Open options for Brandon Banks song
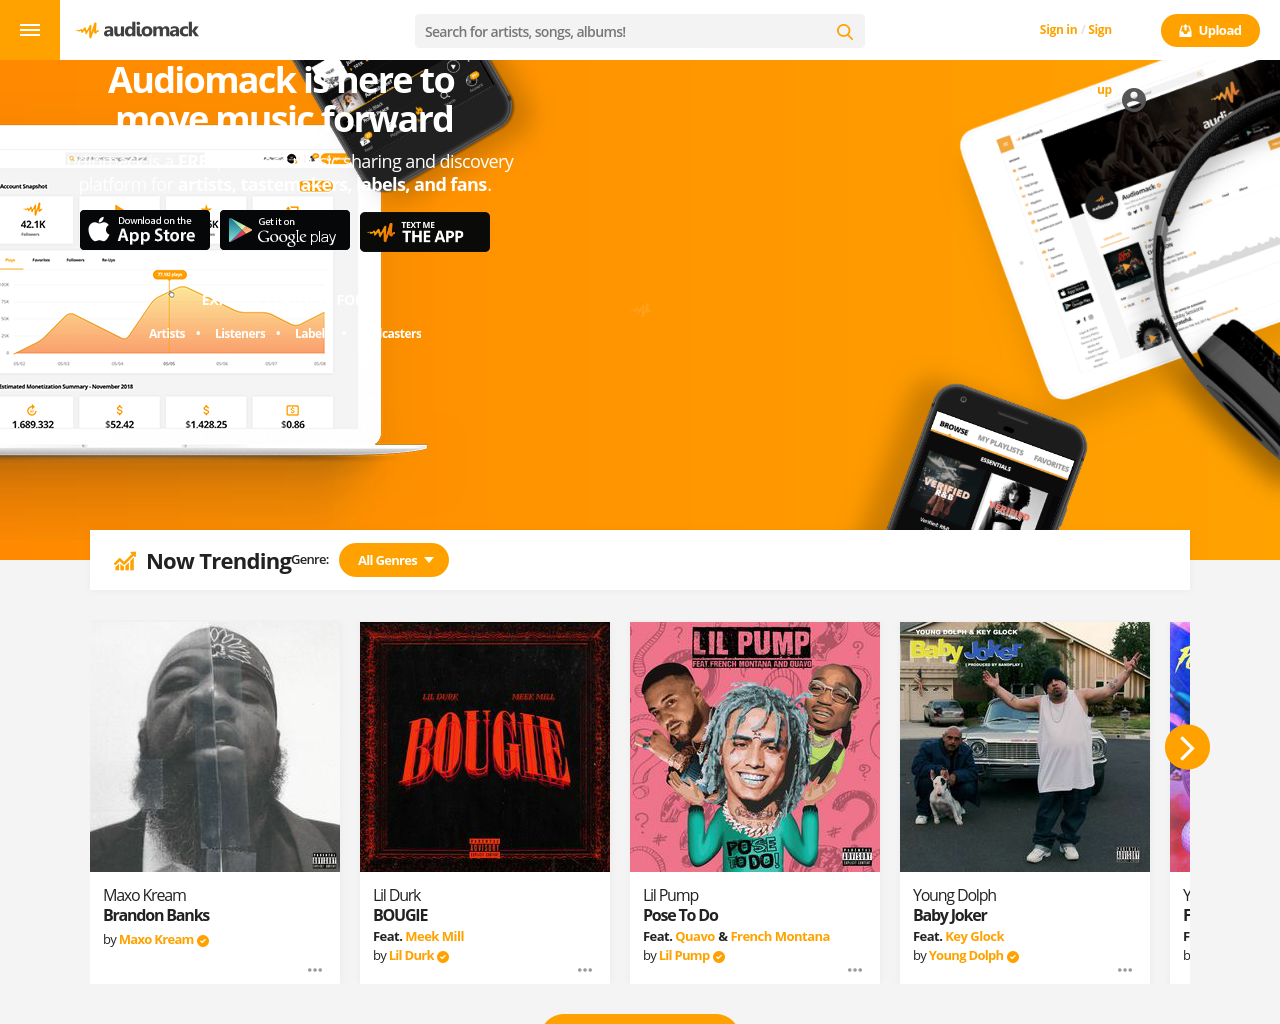 tap(315, 970)
